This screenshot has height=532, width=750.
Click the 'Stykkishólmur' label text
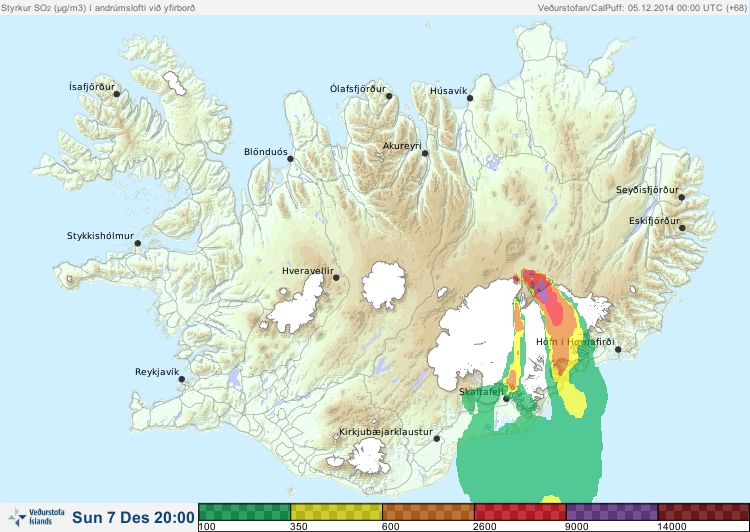tap(100, 236)
